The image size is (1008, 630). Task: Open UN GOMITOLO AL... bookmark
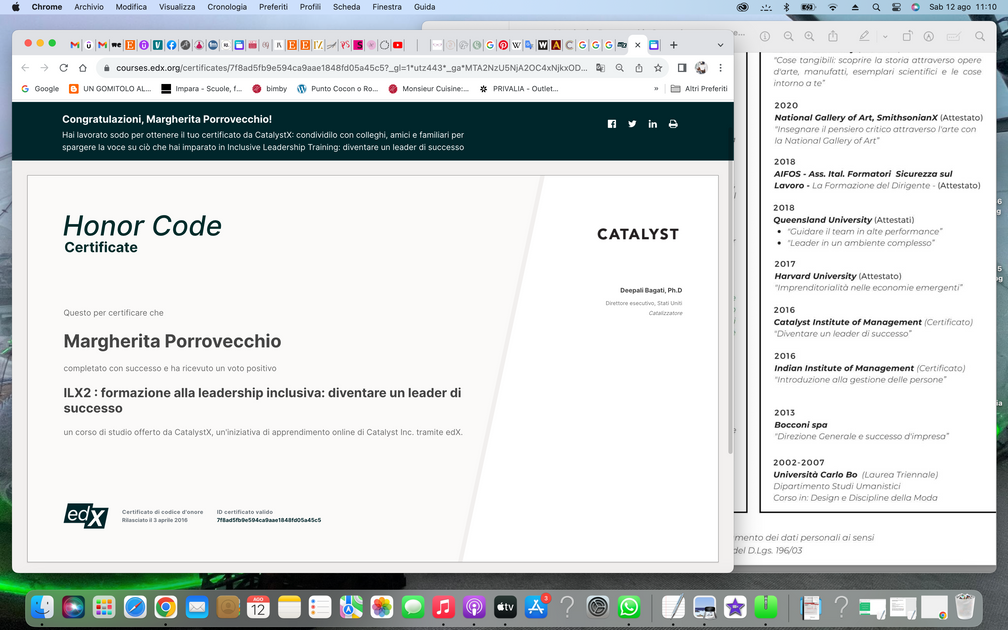click(x=110, y=89)
